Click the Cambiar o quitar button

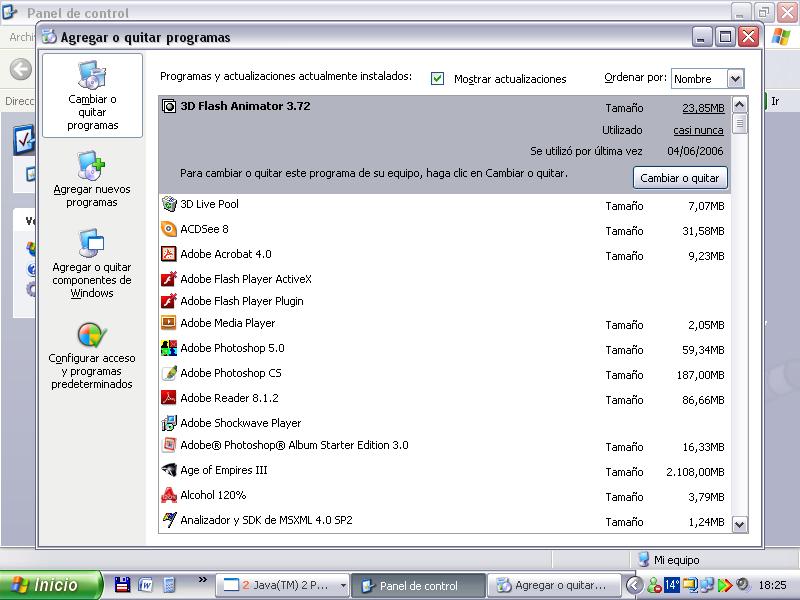click(680, 178)
